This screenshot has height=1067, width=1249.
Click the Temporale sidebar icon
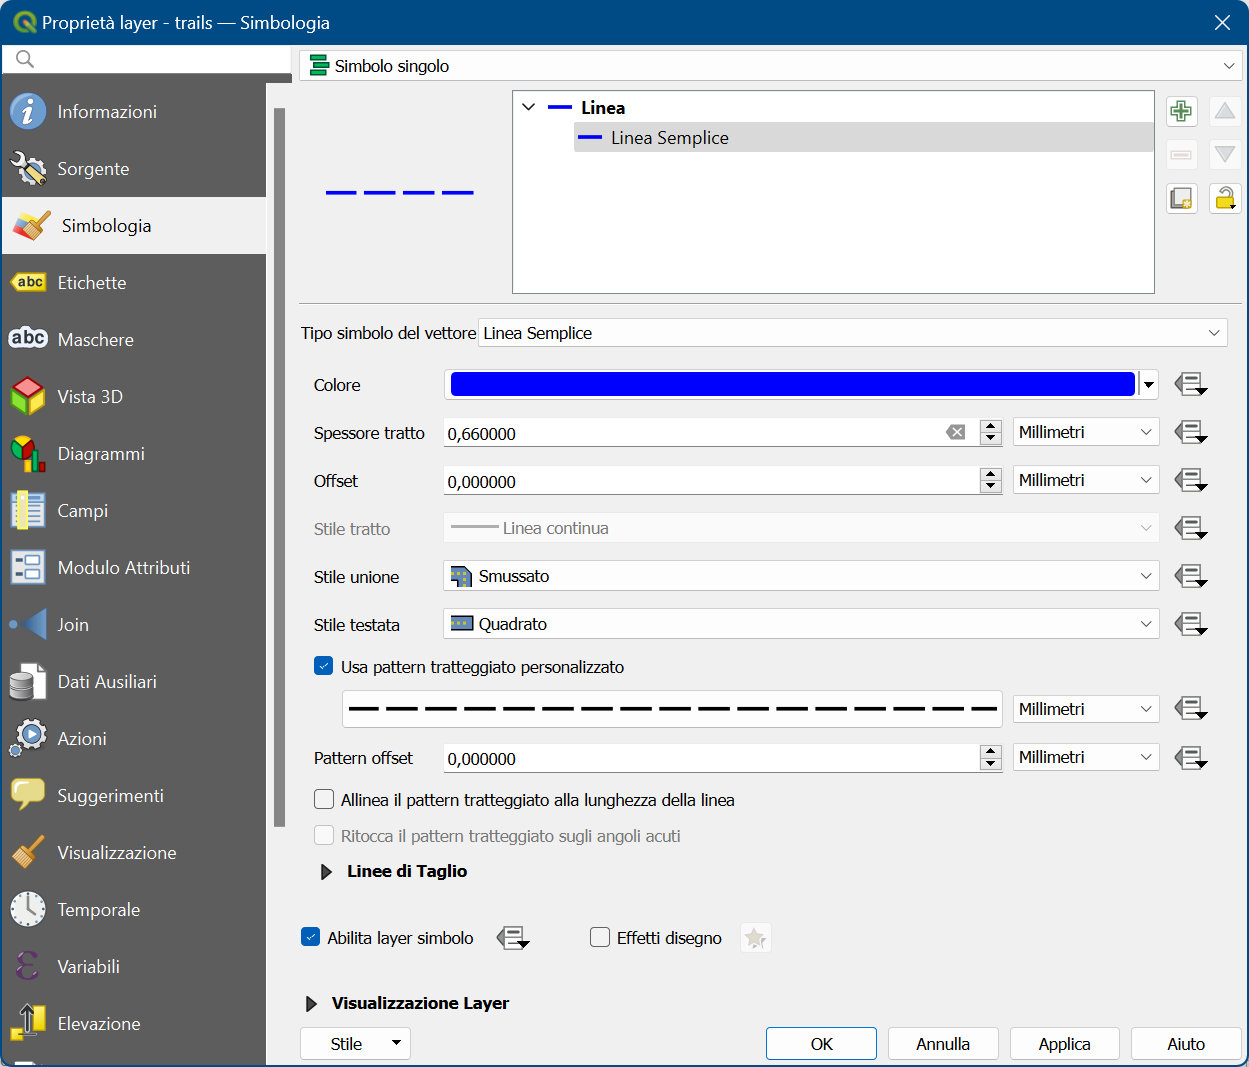[28, 909]
